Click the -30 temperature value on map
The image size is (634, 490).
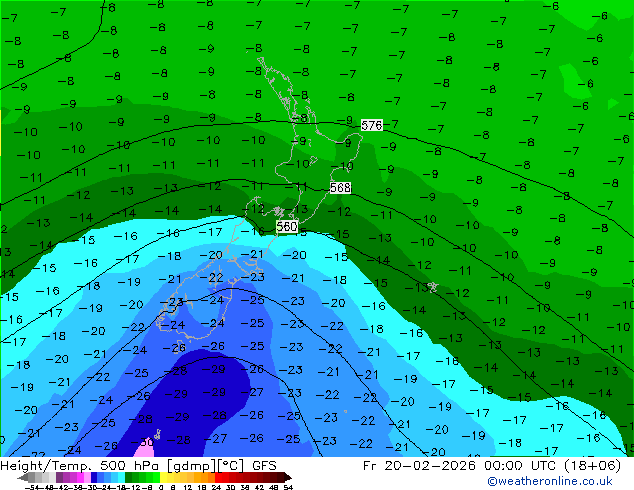click(144, 442)
